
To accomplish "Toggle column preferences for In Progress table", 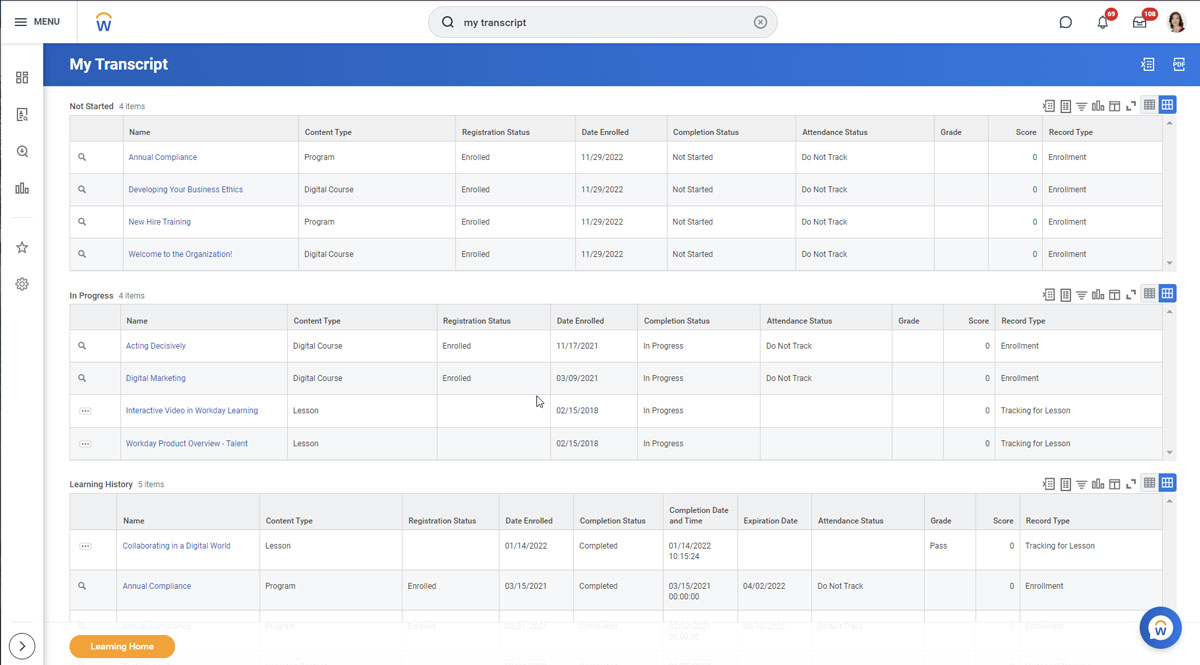I will [1114, 294].
